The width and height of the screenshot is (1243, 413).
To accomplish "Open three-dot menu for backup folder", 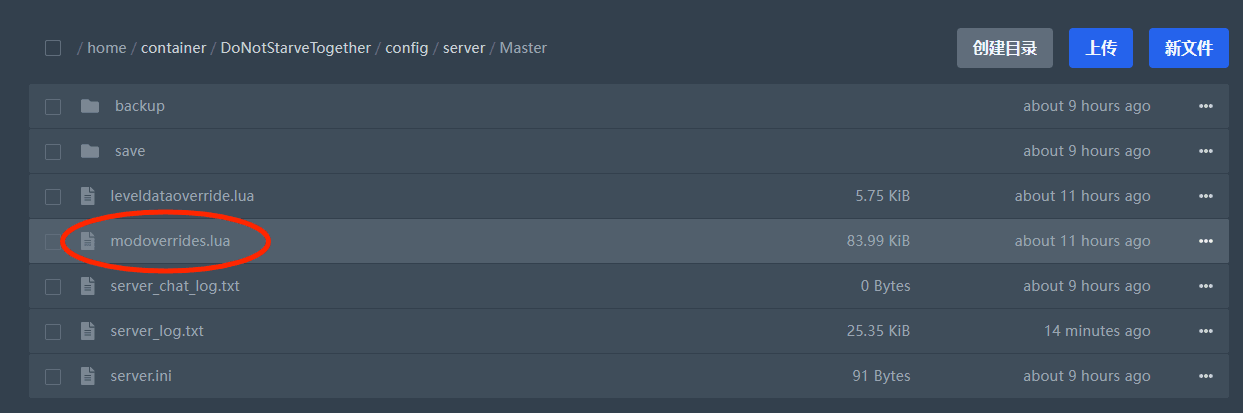I will (1205, 106).
